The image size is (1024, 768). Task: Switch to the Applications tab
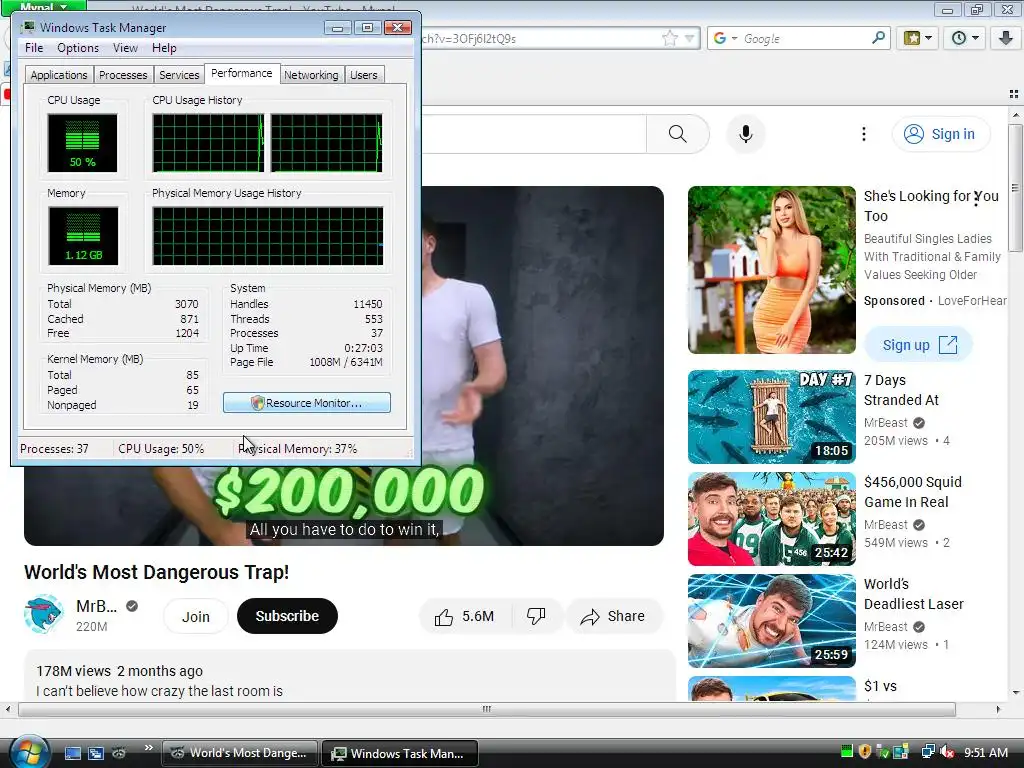point(59,75)
